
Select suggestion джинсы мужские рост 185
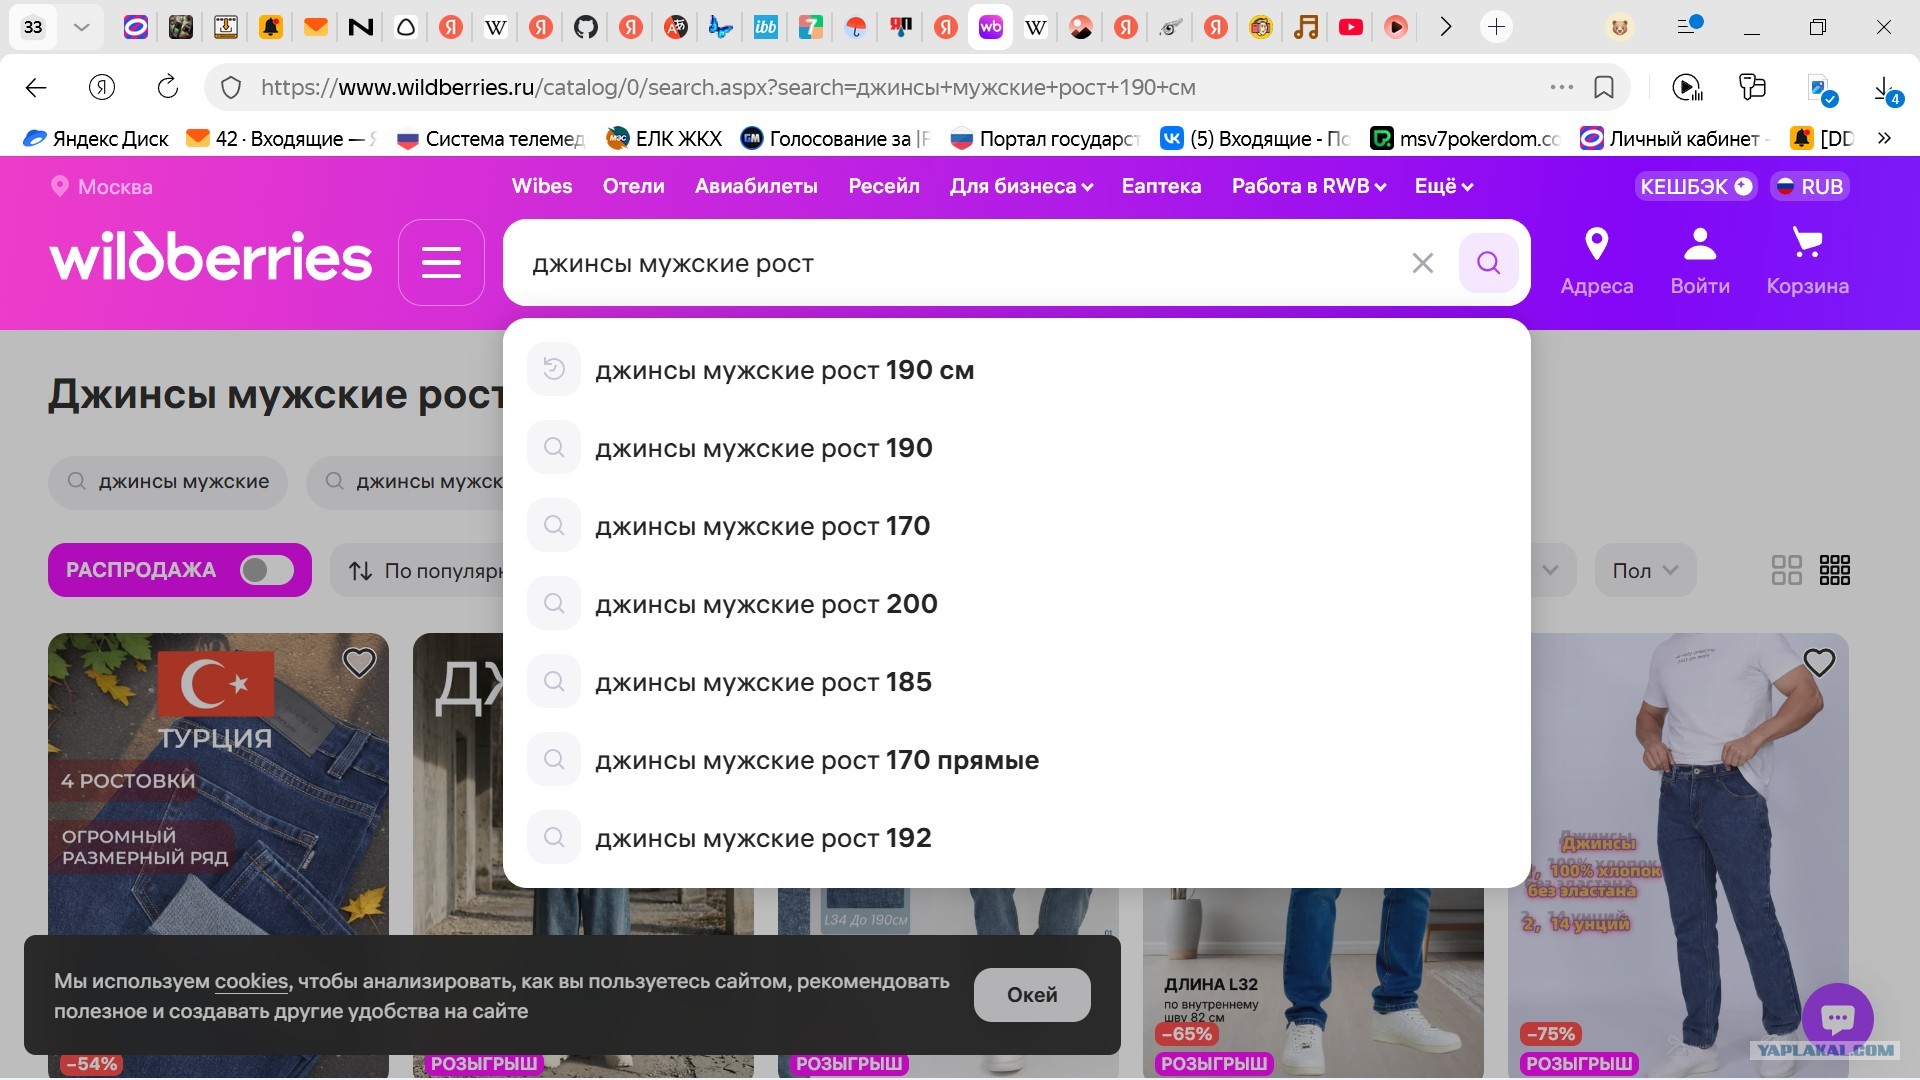1016,682
